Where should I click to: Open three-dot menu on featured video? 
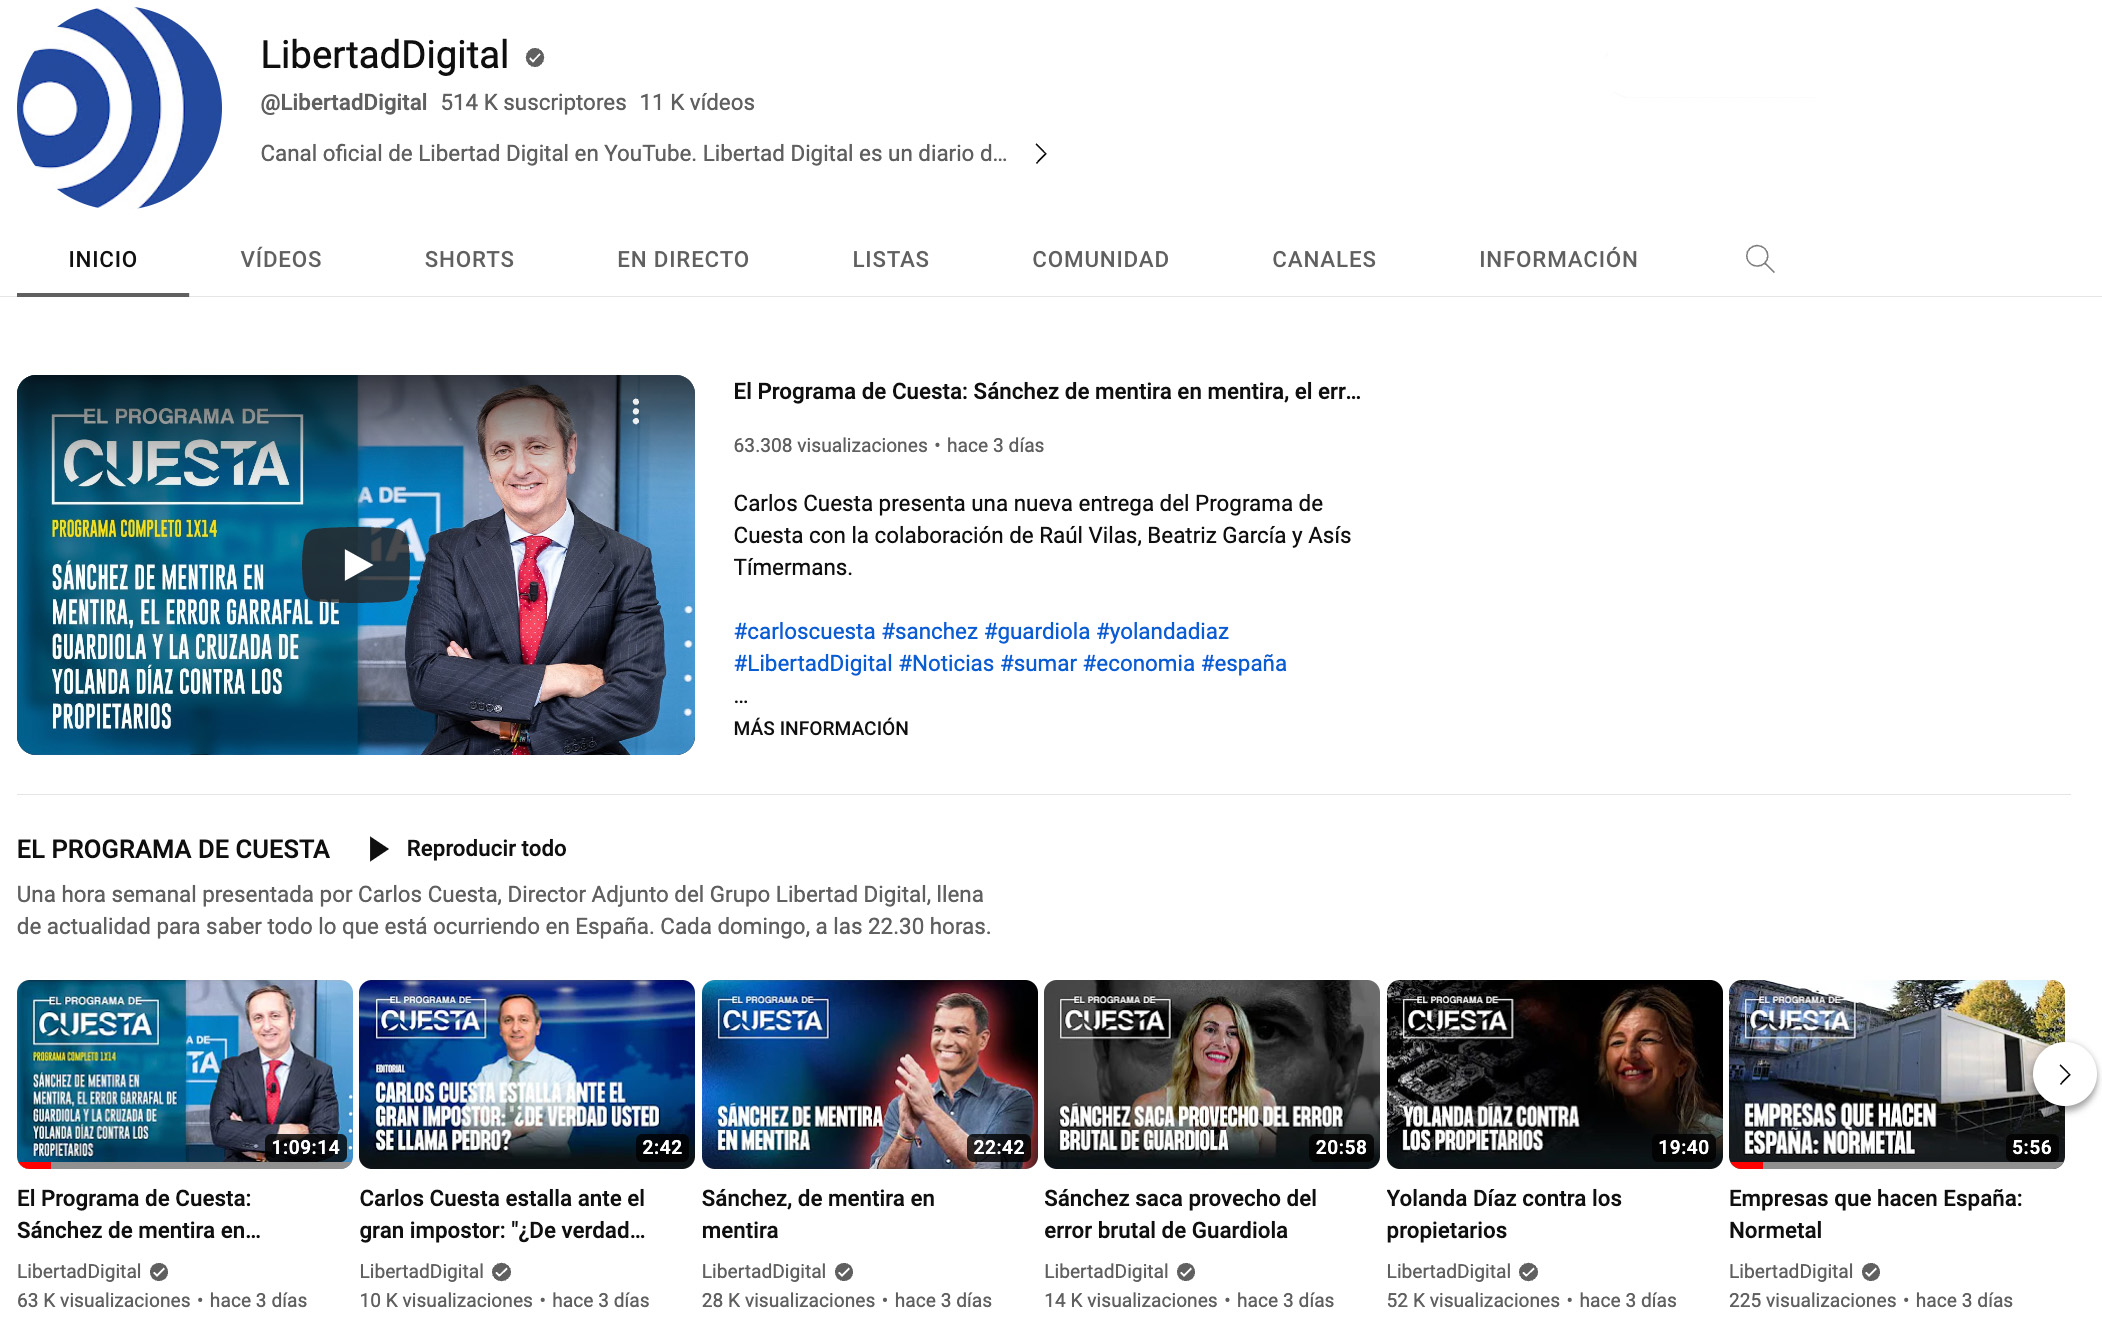[x=636, y=412]
